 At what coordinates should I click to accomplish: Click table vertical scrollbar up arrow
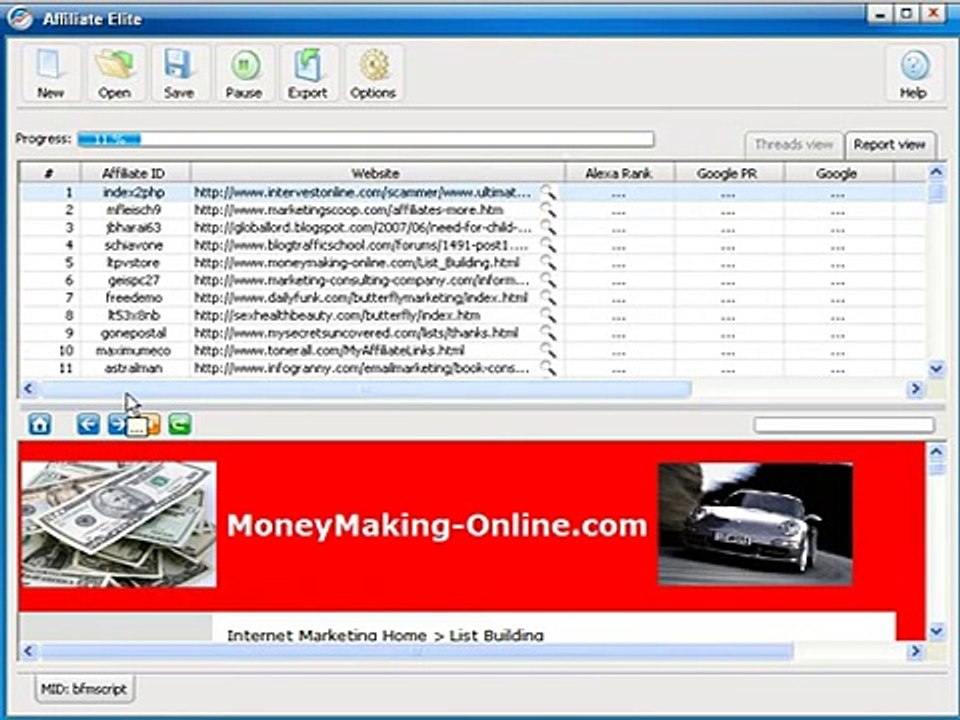[x=936, y=173]
